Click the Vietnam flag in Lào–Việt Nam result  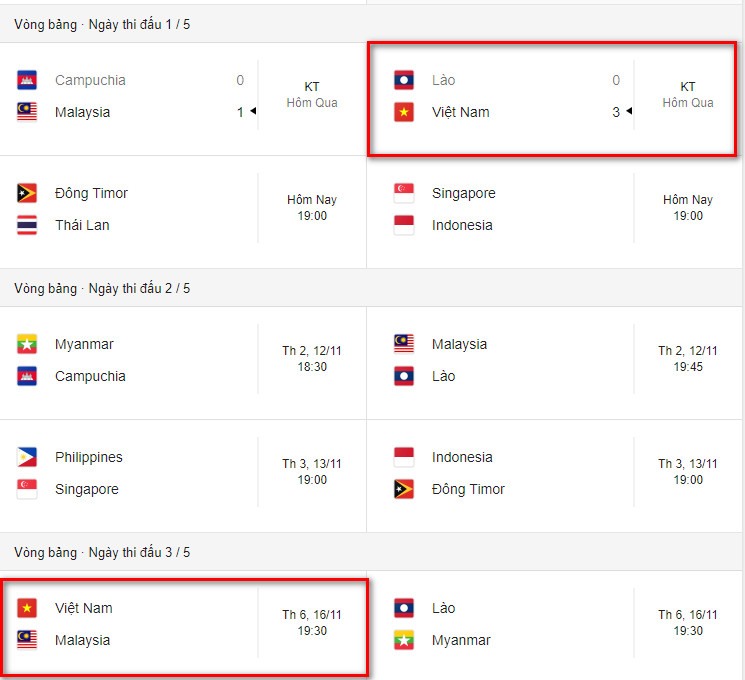[404, 112]
